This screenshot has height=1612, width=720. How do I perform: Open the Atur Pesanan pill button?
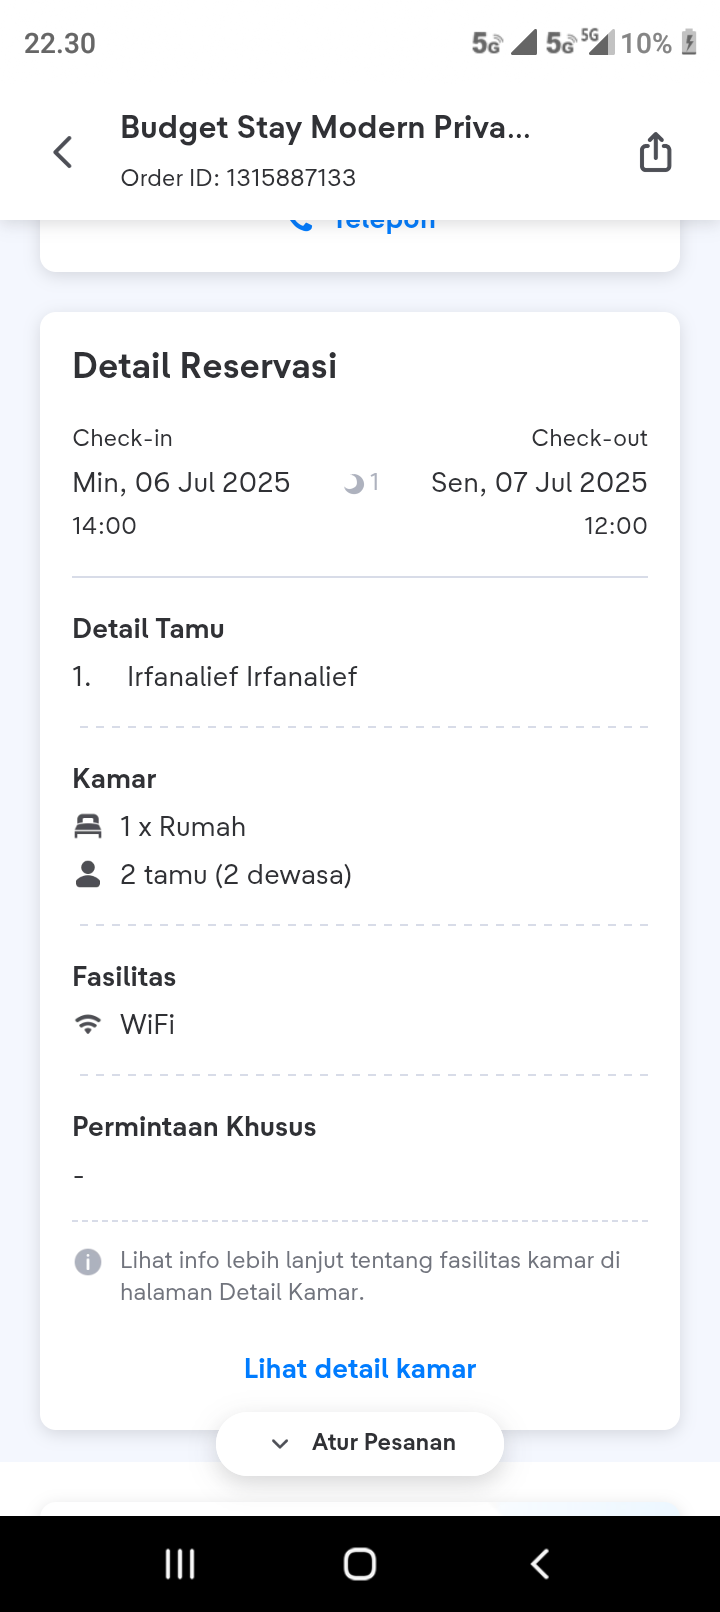(x=360, y=1443)
